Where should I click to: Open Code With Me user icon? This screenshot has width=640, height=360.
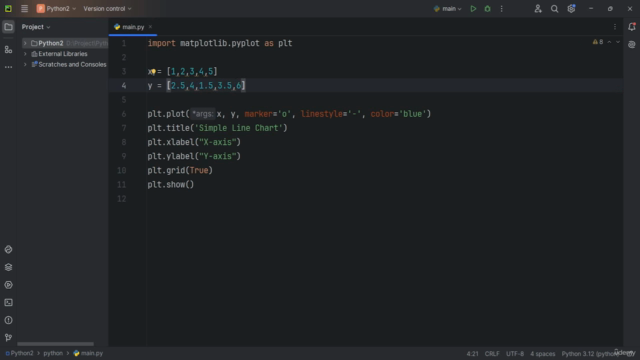(x=538, y=9)
